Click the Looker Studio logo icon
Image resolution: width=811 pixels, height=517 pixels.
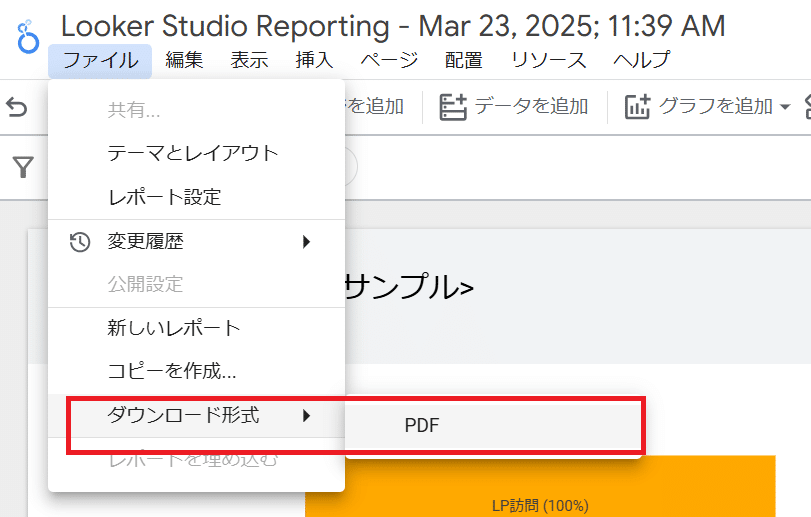[27, 37]
